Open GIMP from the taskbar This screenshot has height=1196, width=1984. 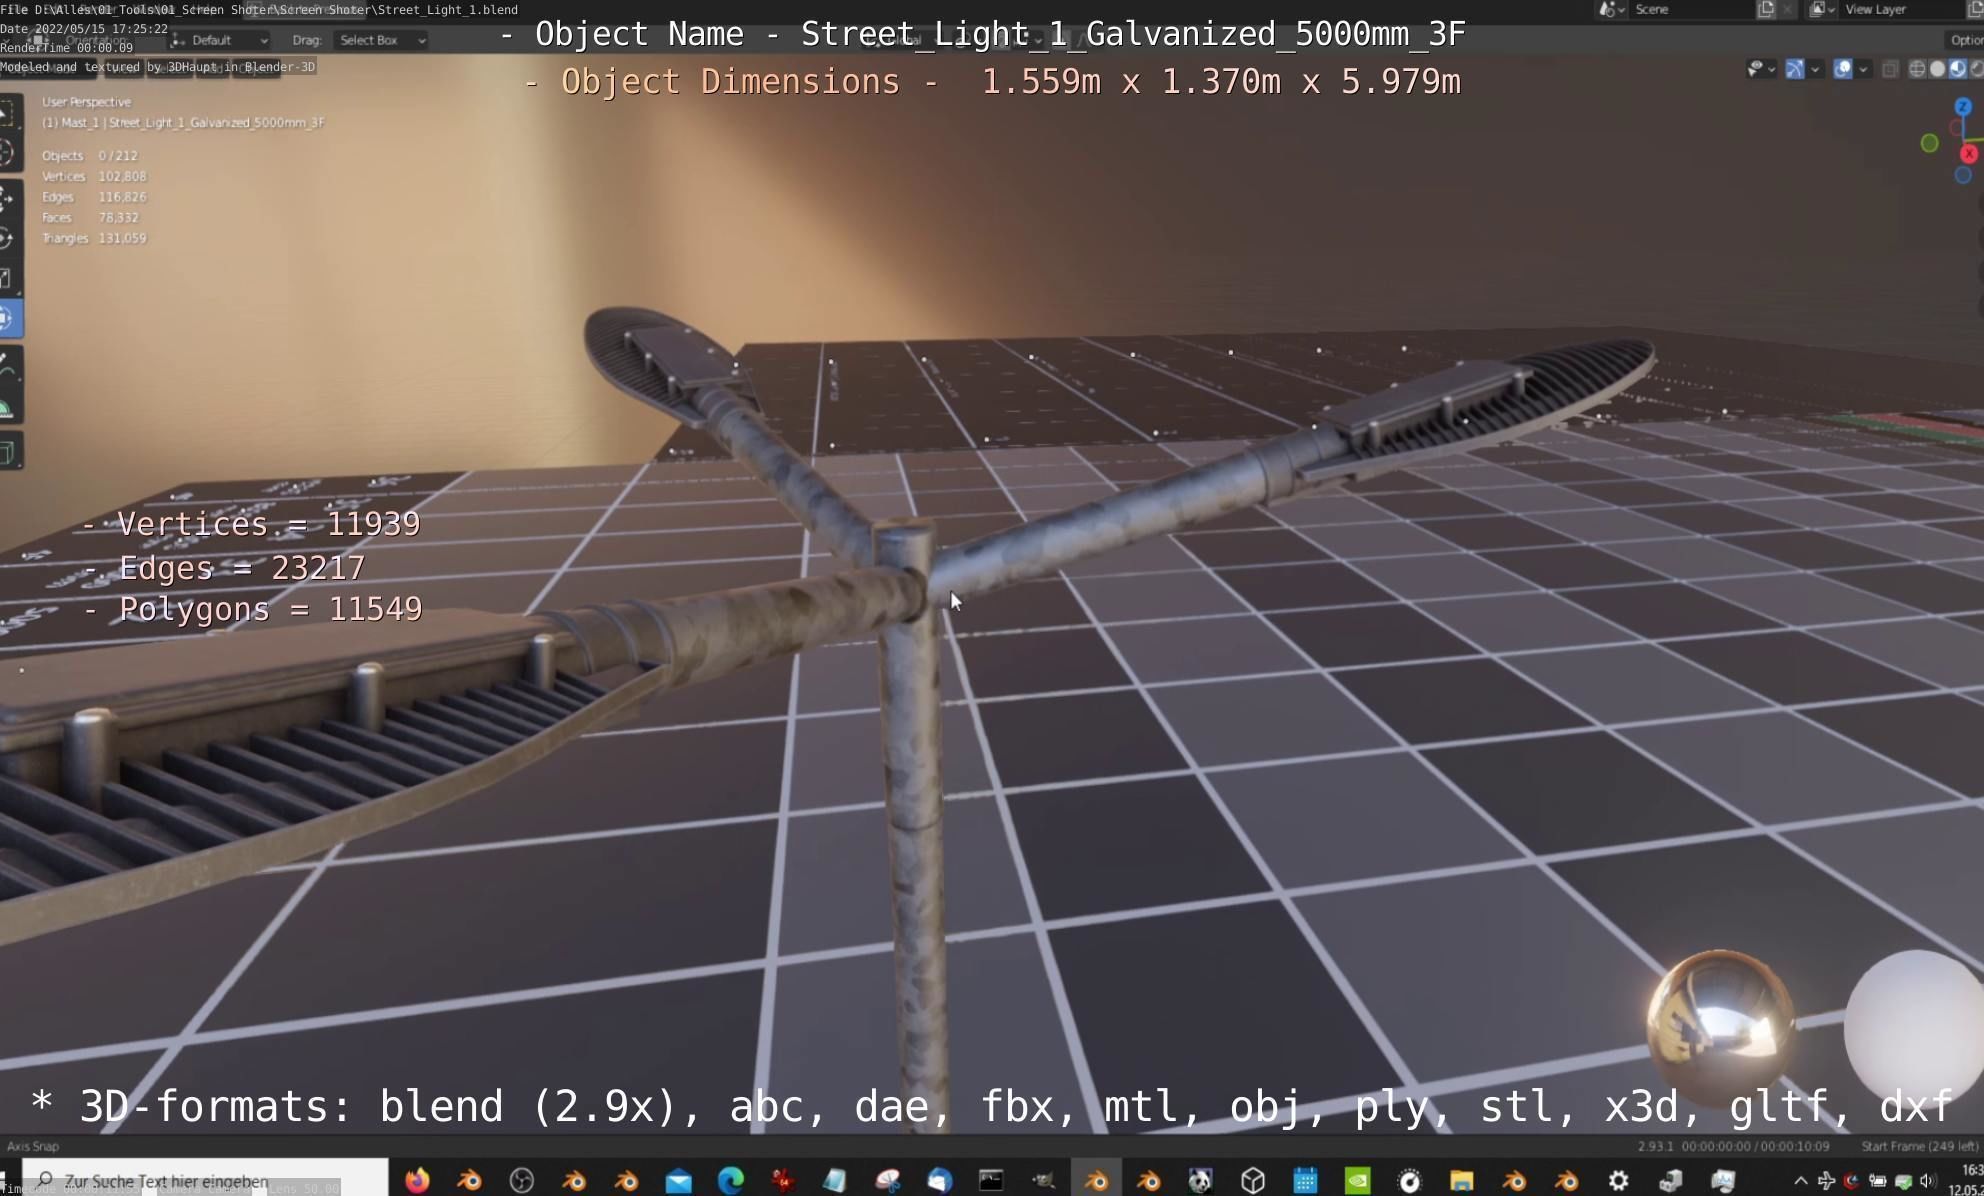pos(1044,1181)
